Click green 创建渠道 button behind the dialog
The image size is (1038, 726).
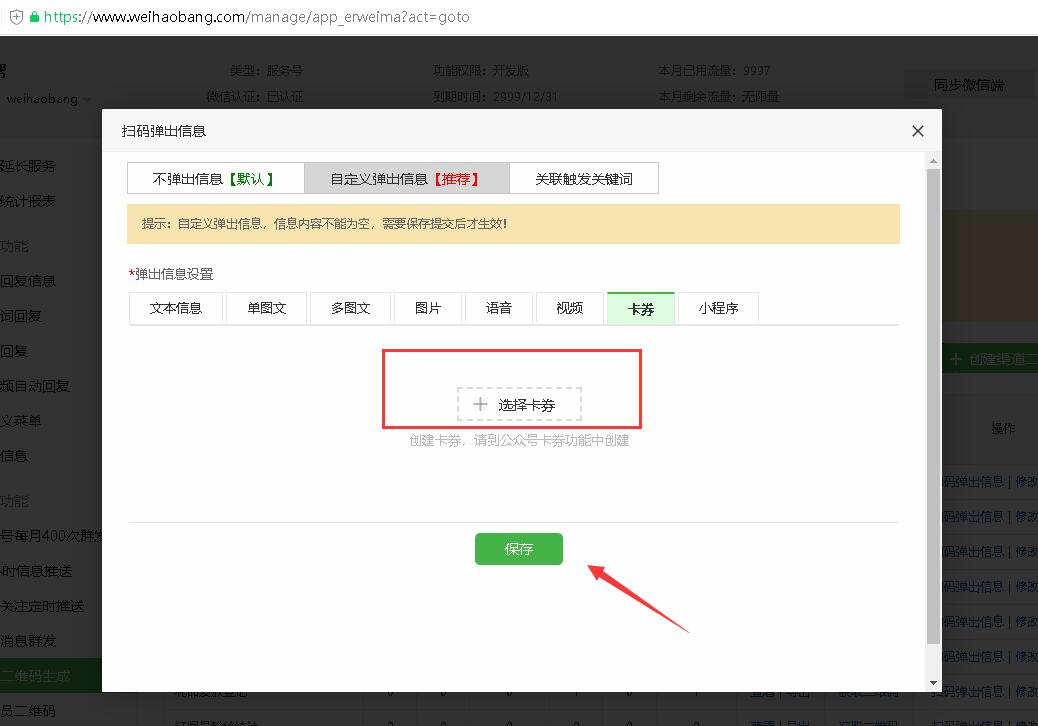(990, 359)
